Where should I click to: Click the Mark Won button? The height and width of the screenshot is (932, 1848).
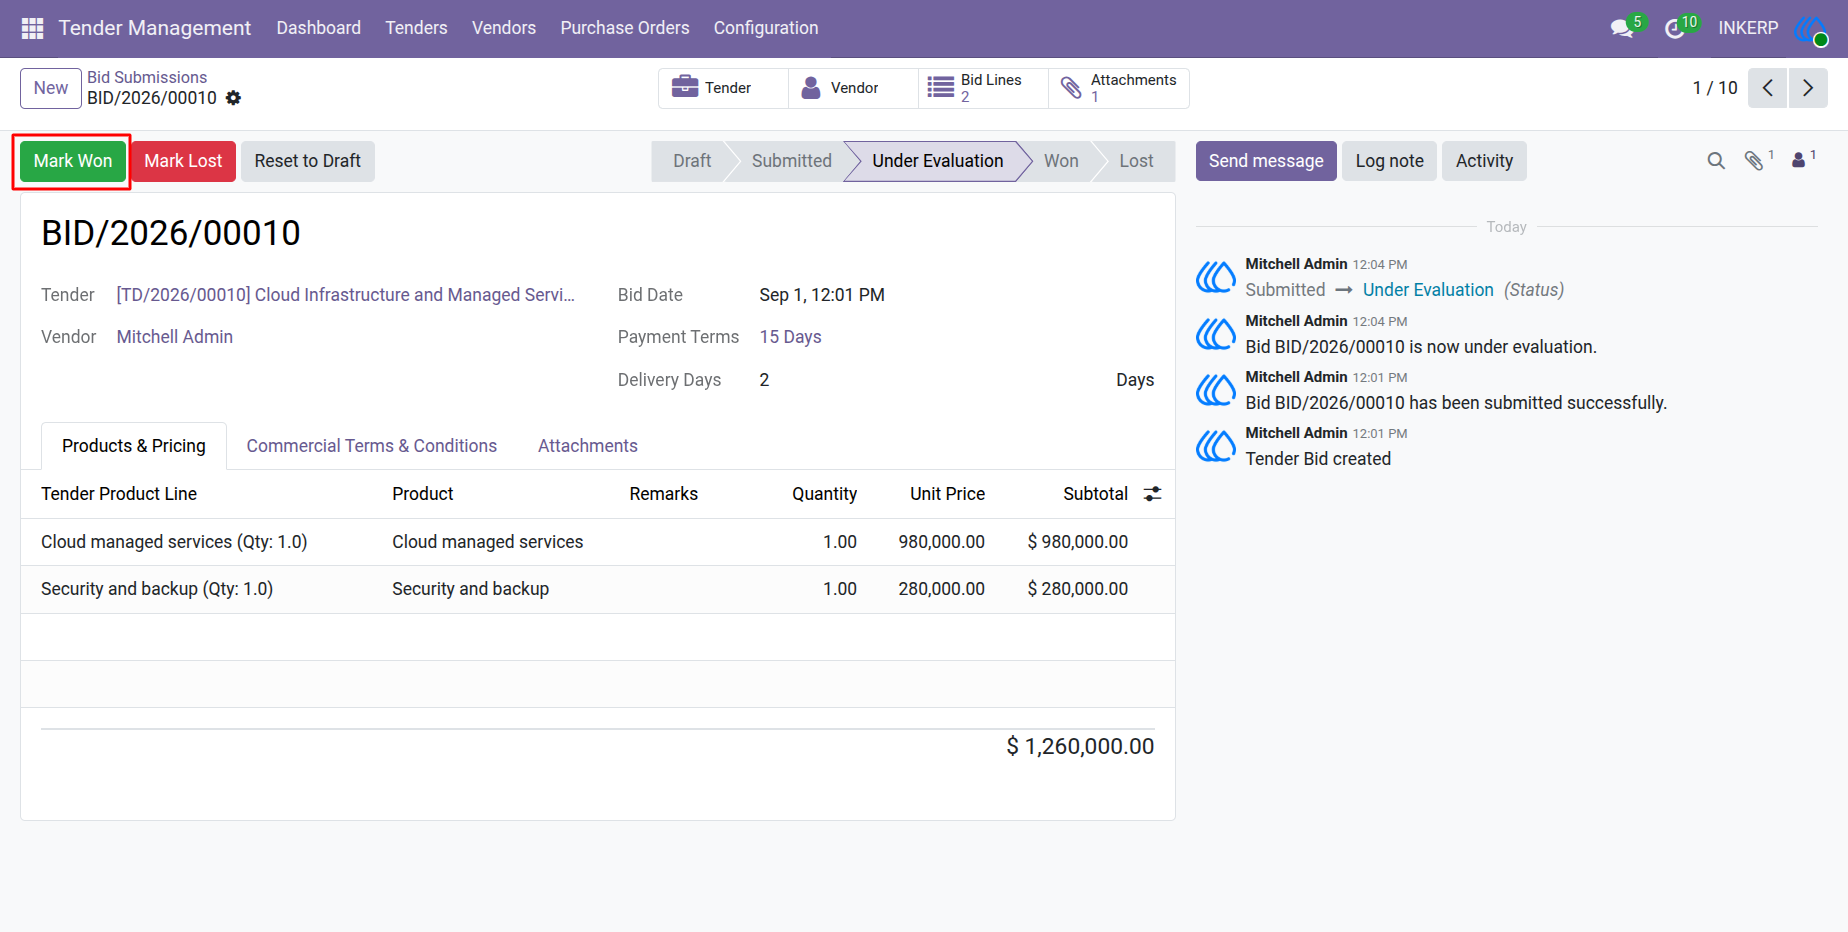(73, 161)
